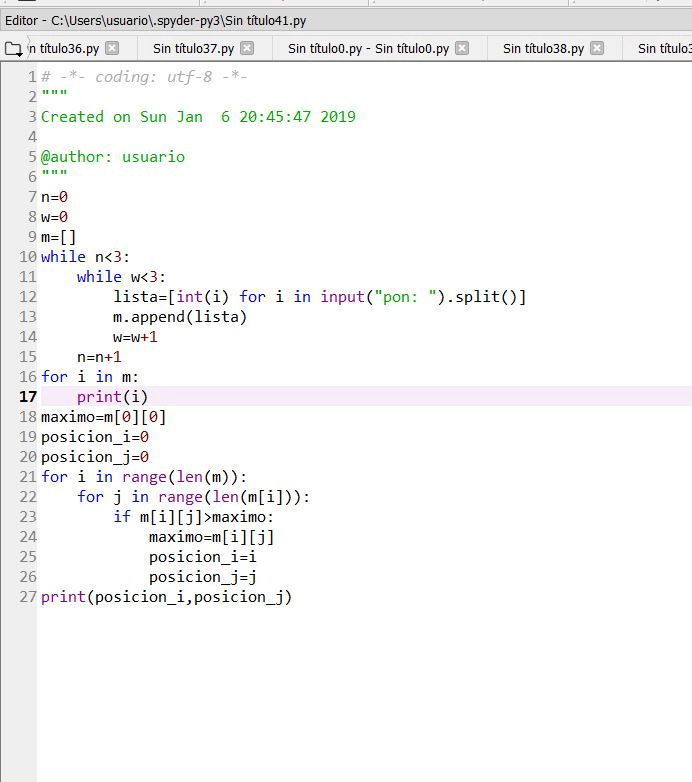This screenshot has height=782, width=692.
Task: Close the Sin título0.py tab
Action: pyautogui.click(x=462, y=48)
